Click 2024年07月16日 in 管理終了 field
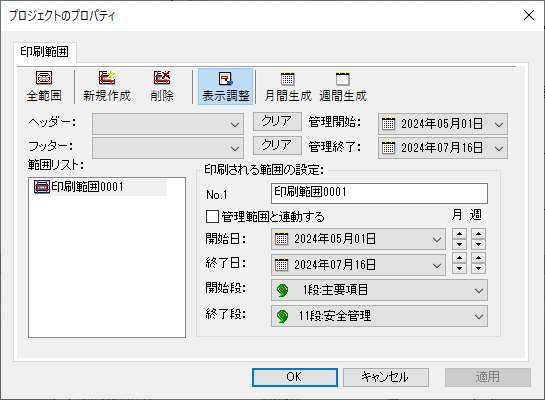Screen dimensions: 545x400 pos(442,148)
